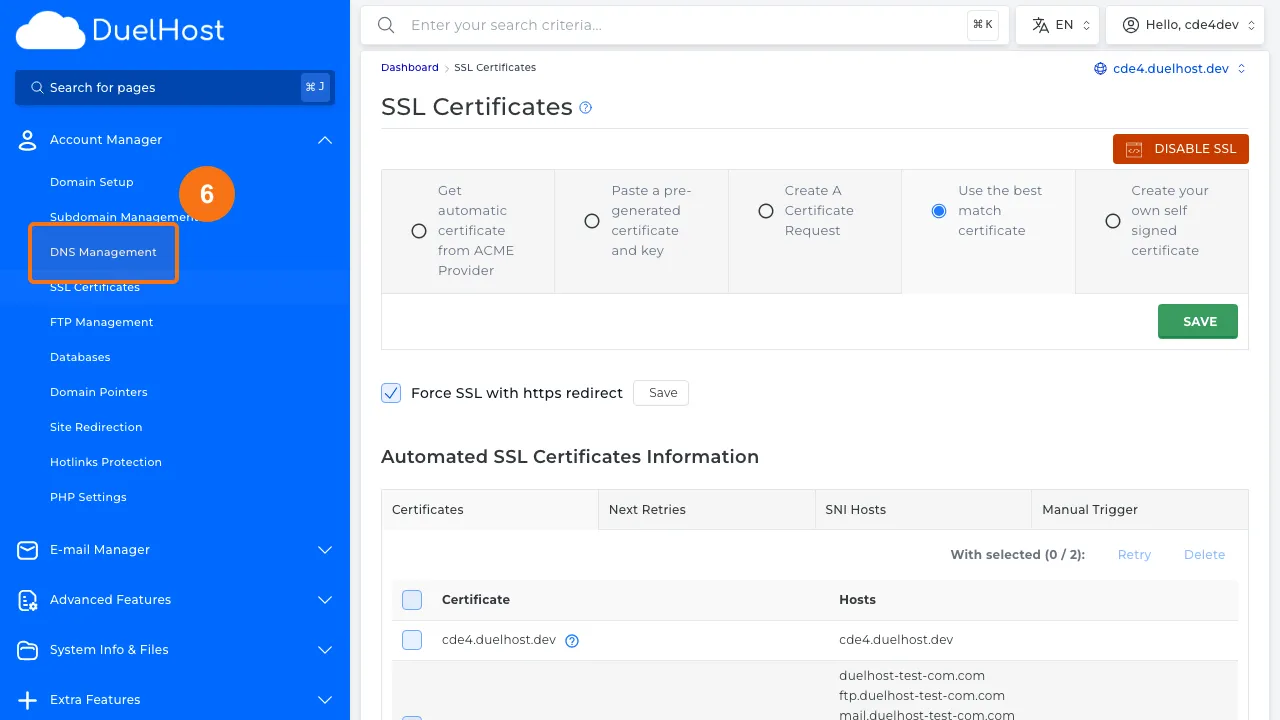Screen dimensions: 1280x720
Task: Click the System Info & Files folder icon
Action: coord(27,650)
